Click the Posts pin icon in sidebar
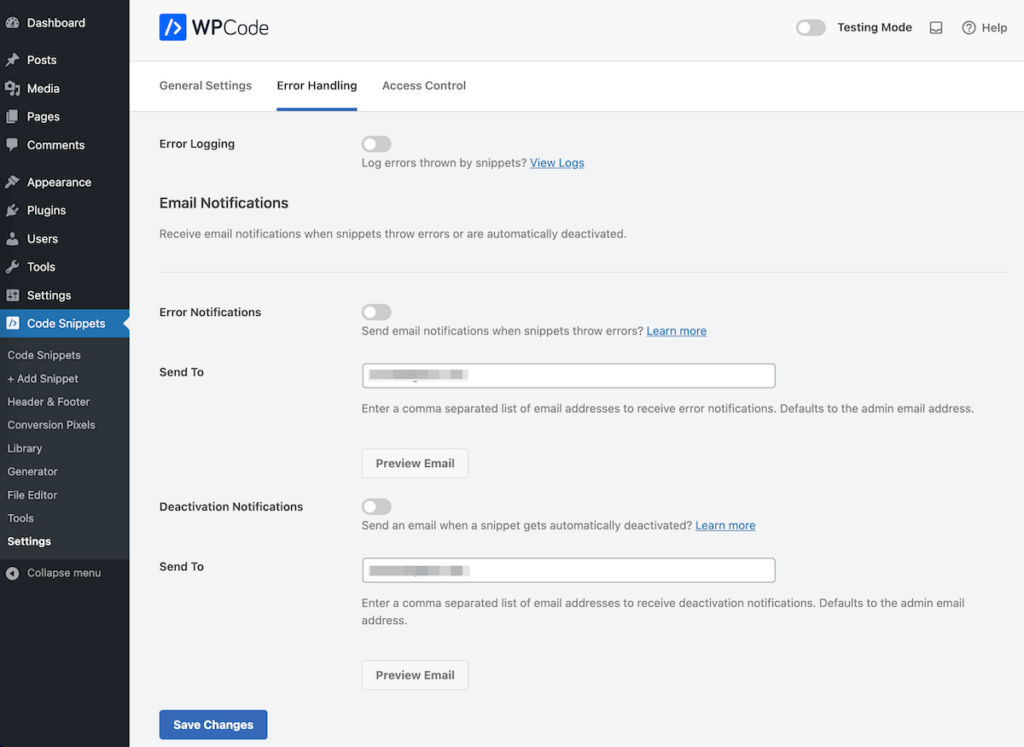 click(x=14, y=59)
